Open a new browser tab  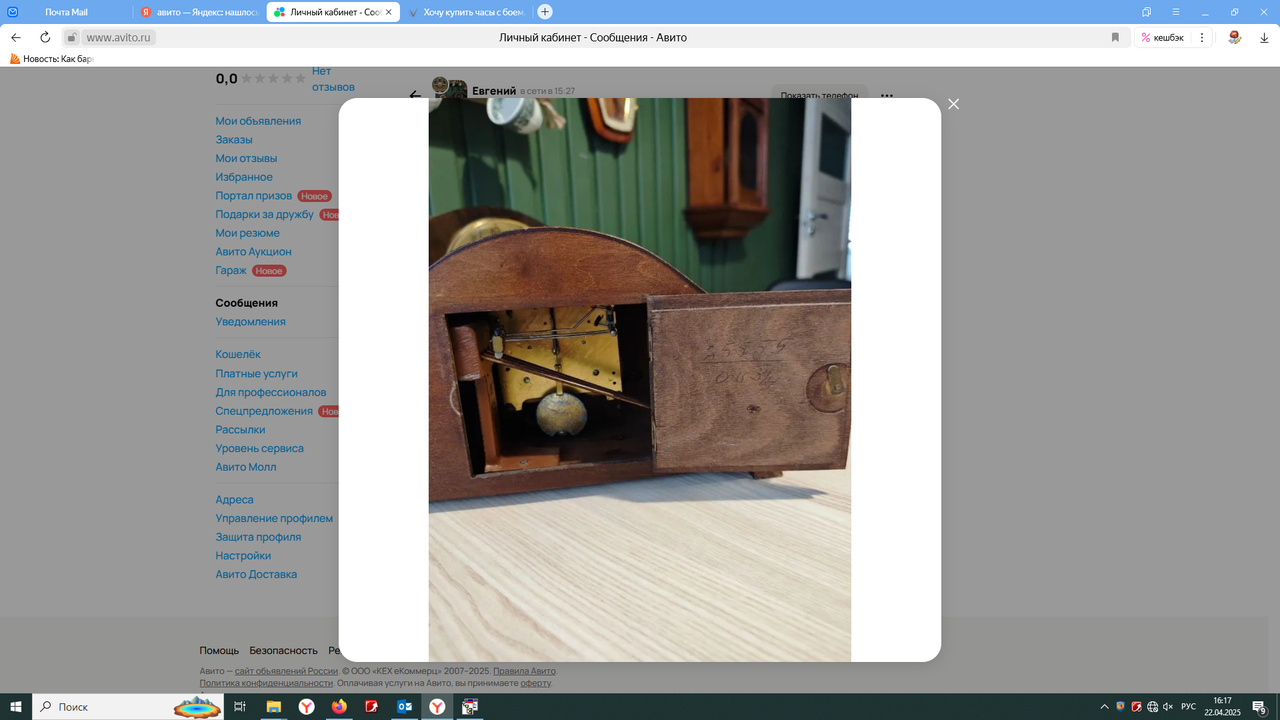coord(544,12)
